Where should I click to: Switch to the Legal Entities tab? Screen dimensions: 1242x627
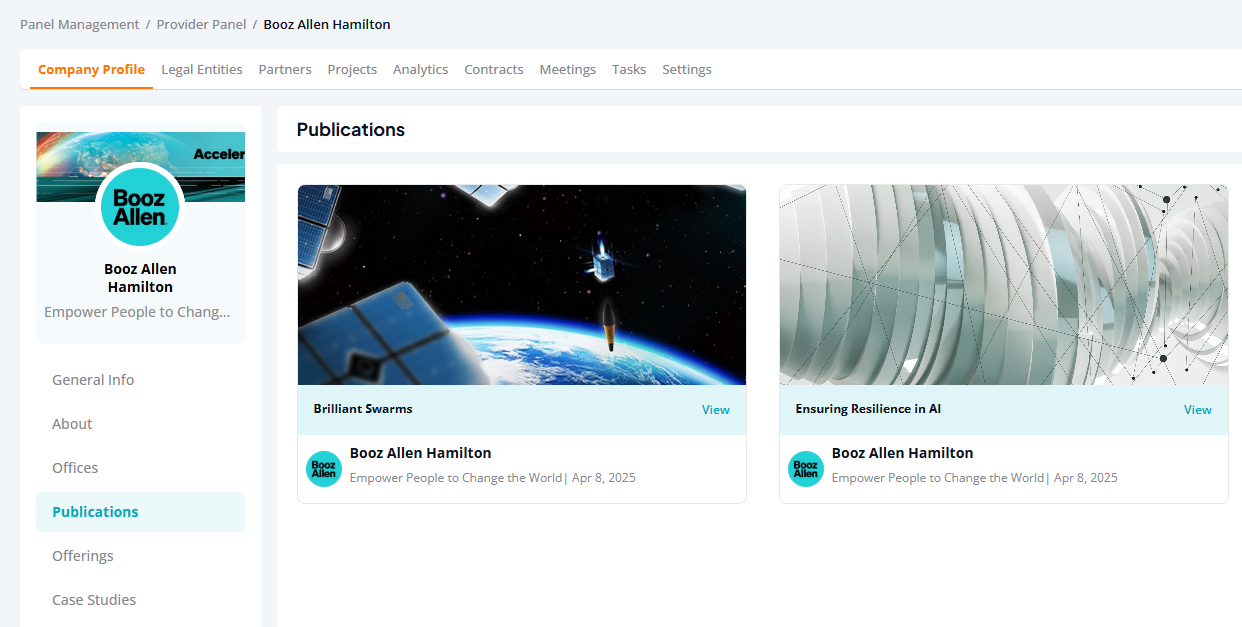click(x=202, y=69)
